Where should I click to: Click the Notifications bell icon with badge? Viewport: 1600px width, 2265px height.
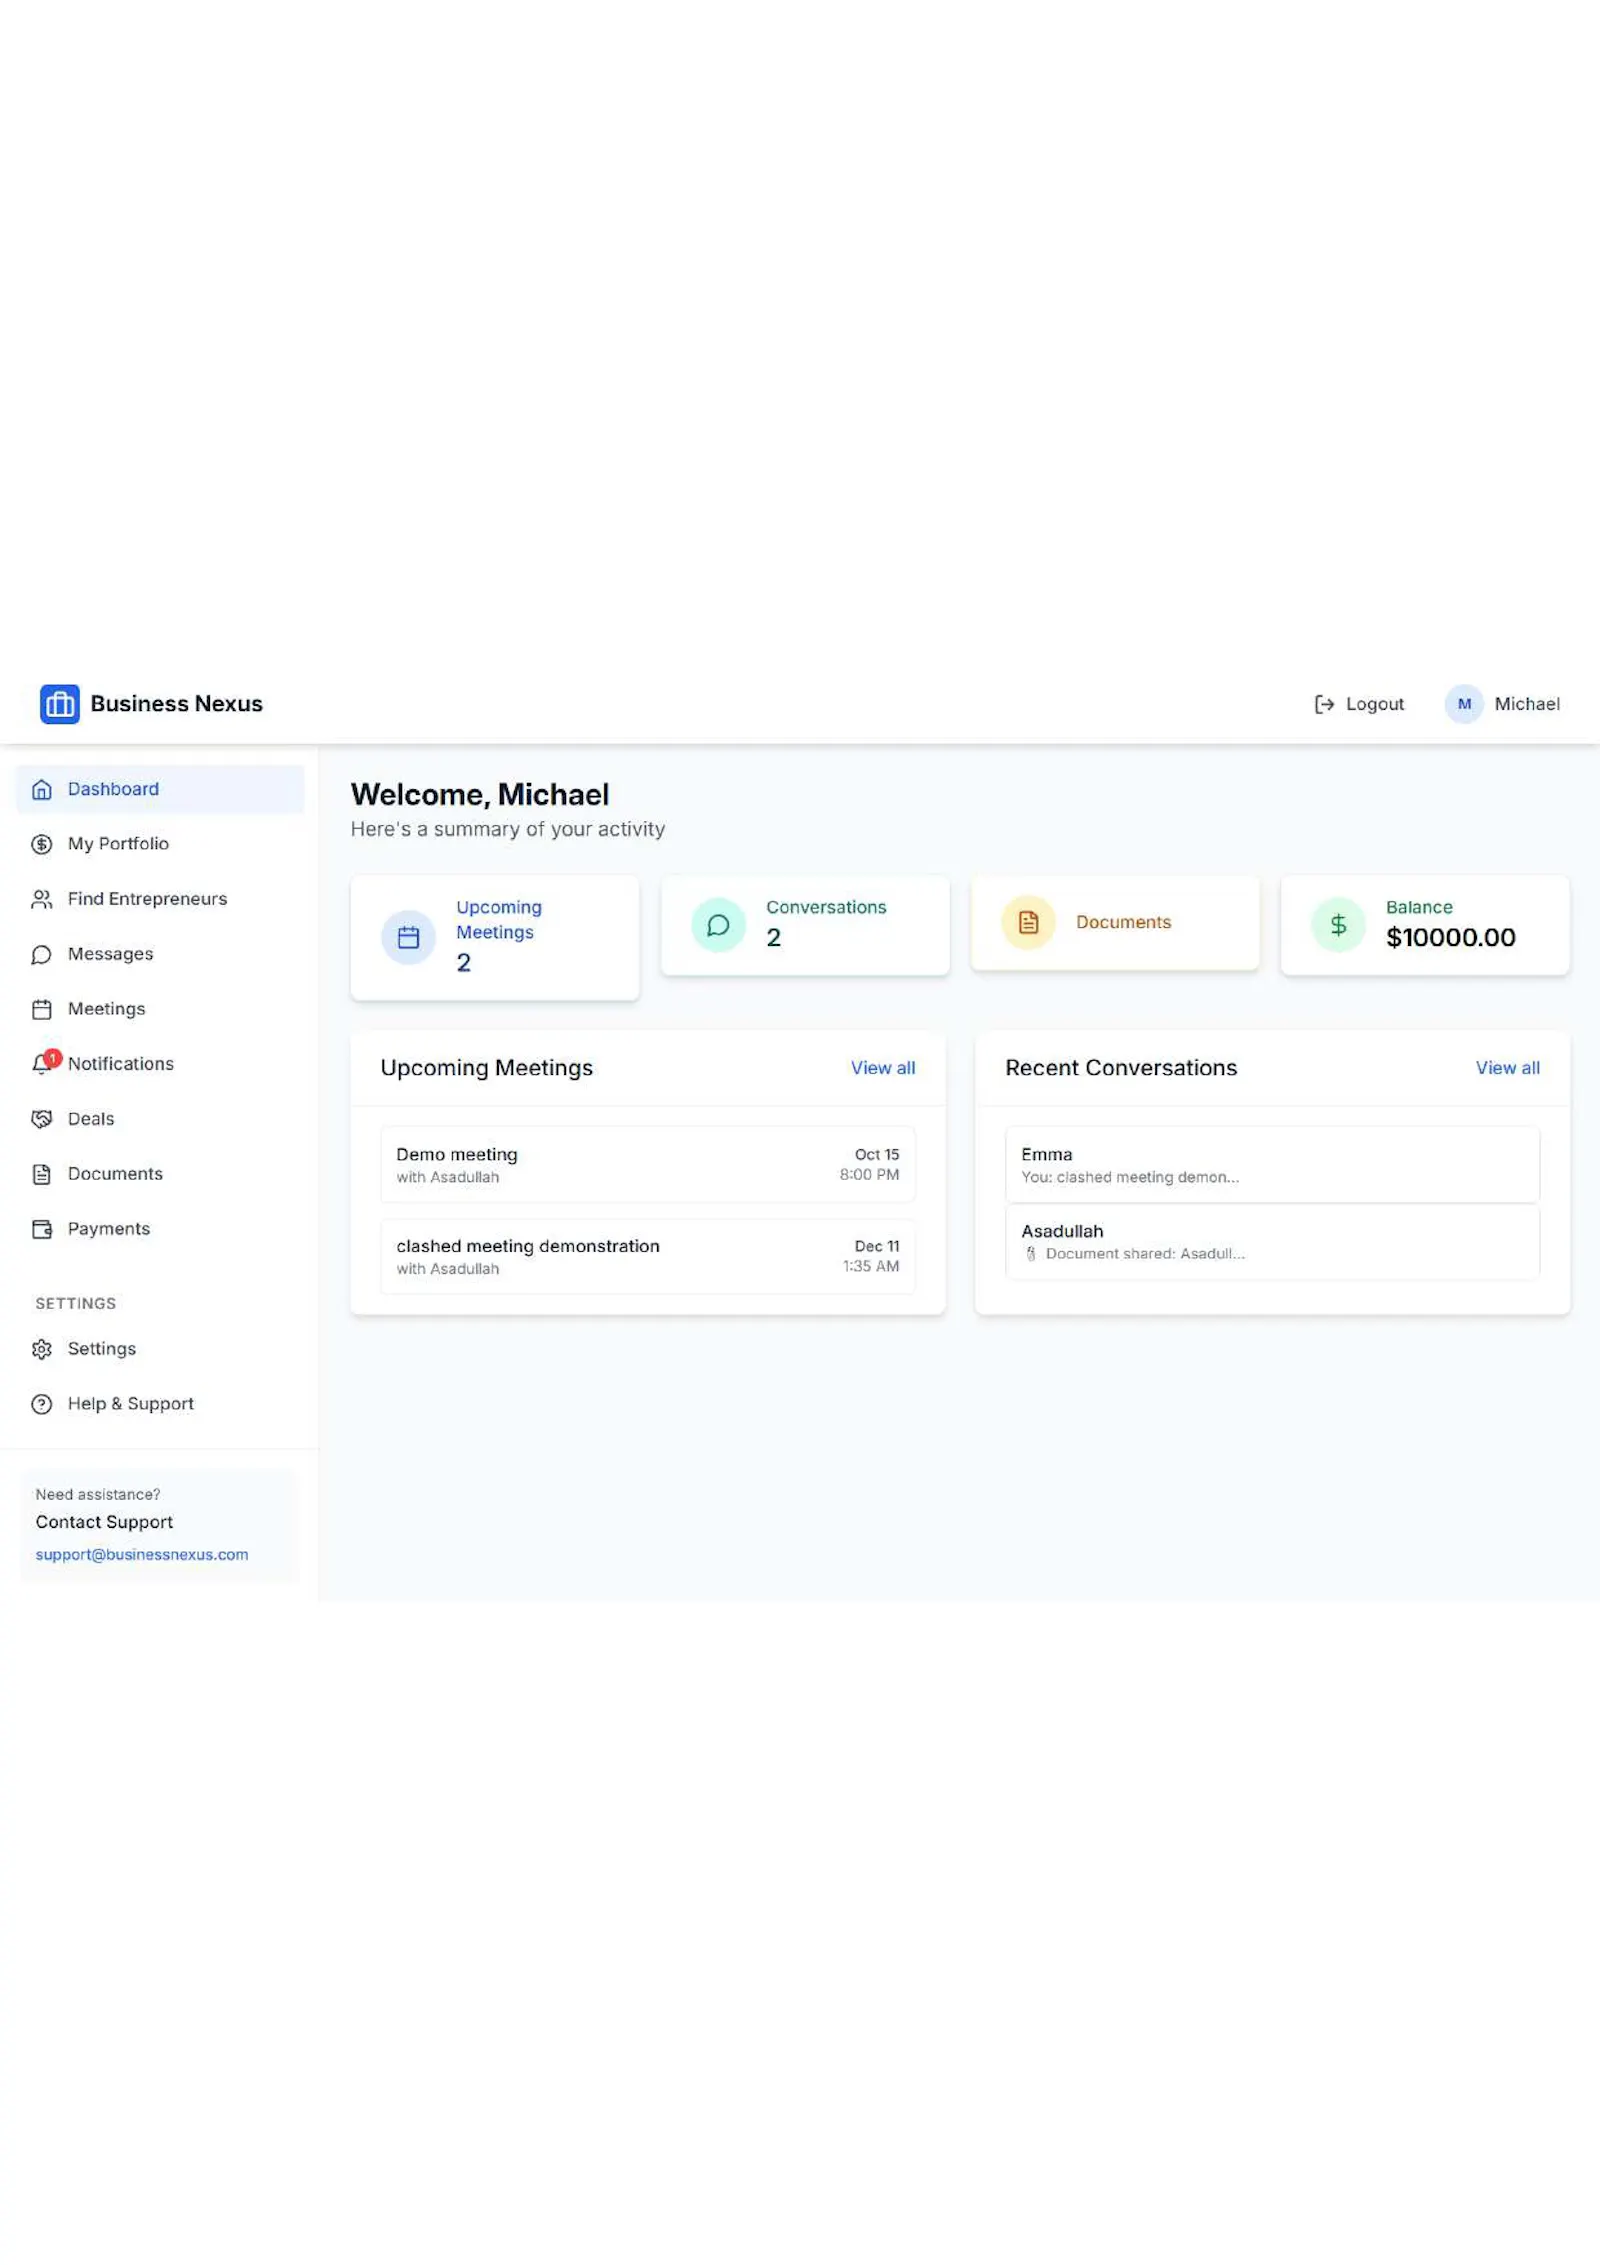[x=42, y=1064]
